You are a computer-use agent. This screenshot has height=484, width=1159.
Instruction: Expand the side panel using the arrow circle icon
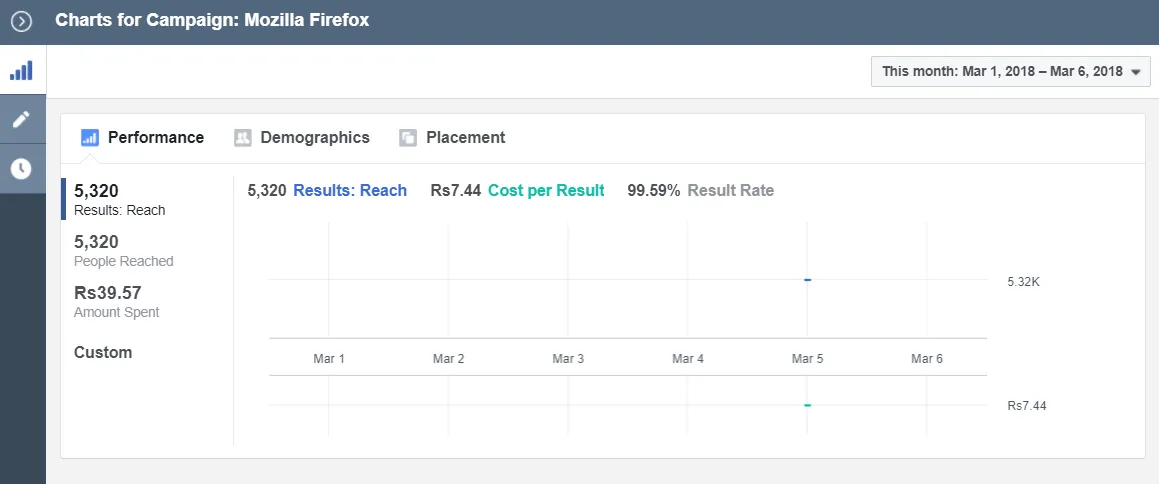pyautogui.click(x=22, y=21)
